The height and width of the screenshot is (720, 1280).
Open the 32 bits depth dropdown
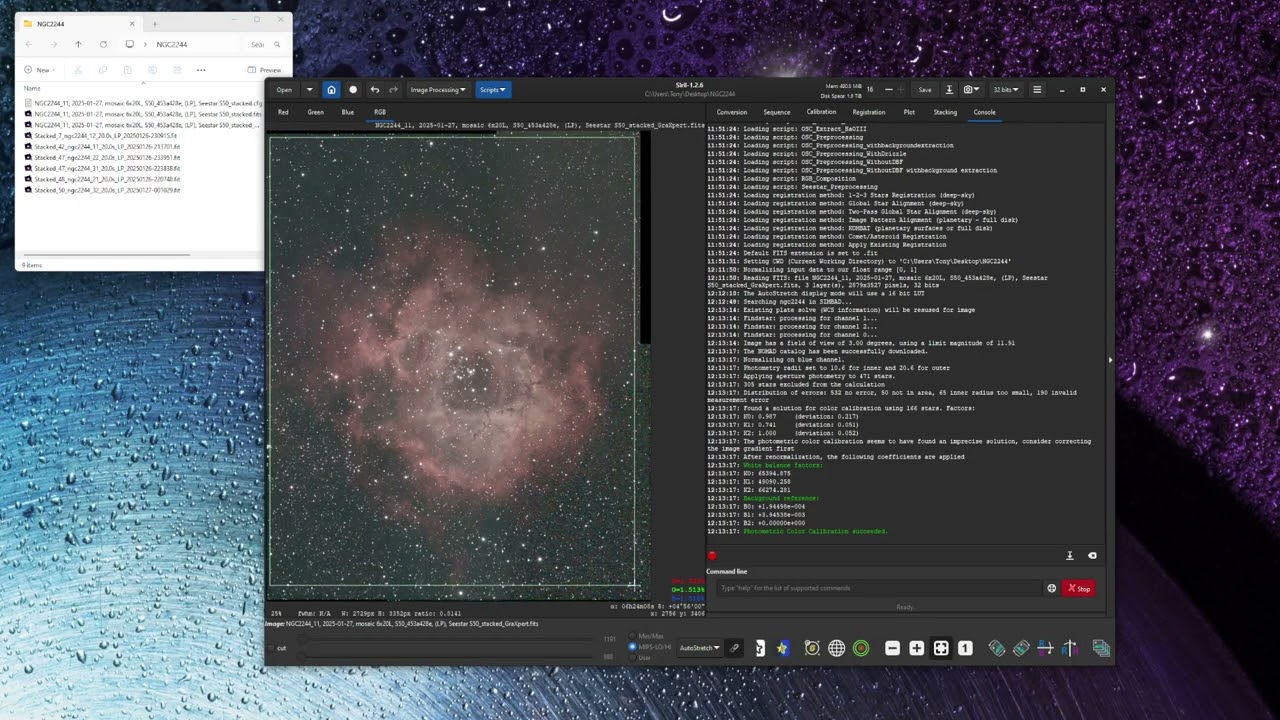(1006, 90)
